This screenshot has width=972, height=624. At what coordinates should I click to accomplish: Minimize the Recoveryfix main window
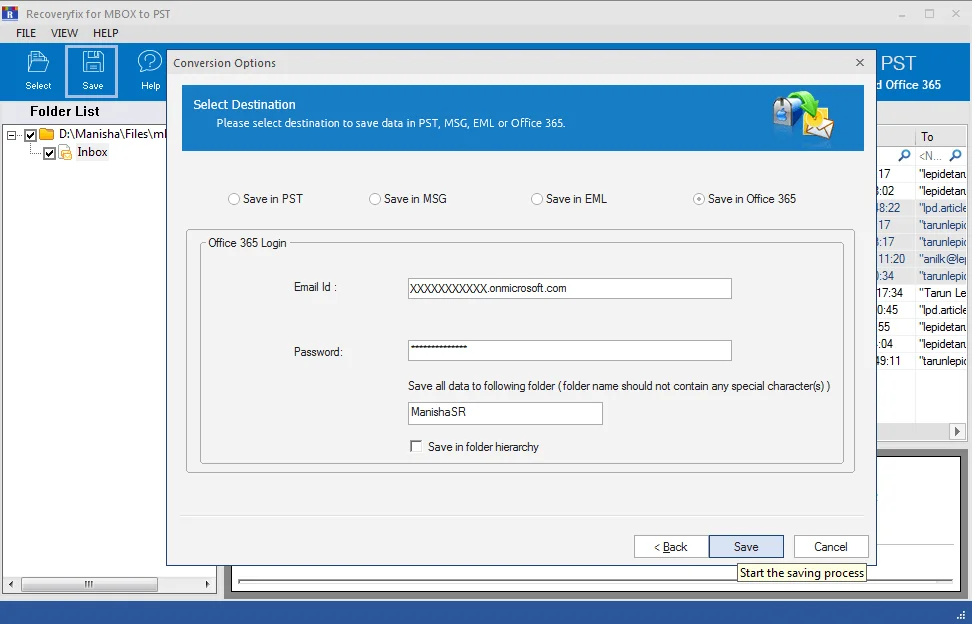(902, 14)
